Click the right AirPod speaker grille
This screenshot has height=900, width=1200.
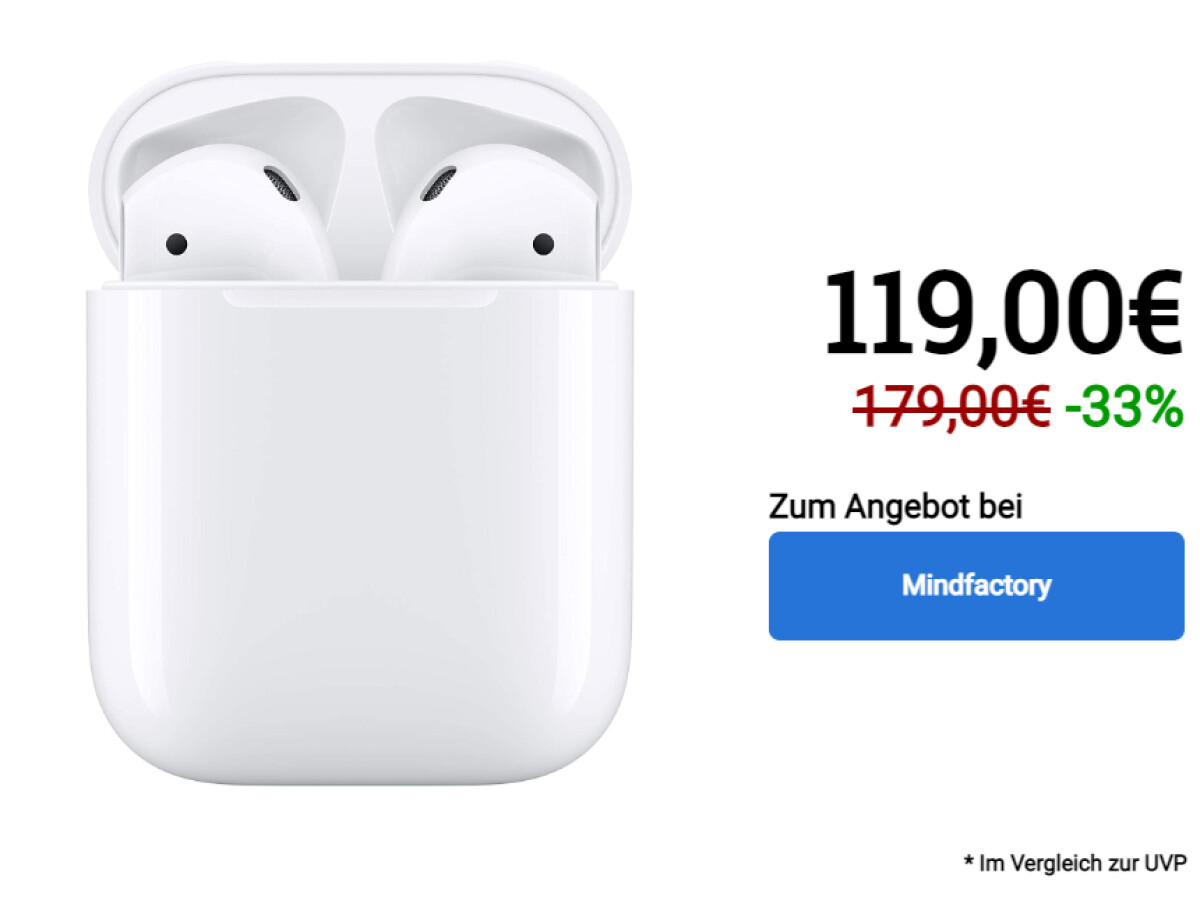click(x=437, y=185)
